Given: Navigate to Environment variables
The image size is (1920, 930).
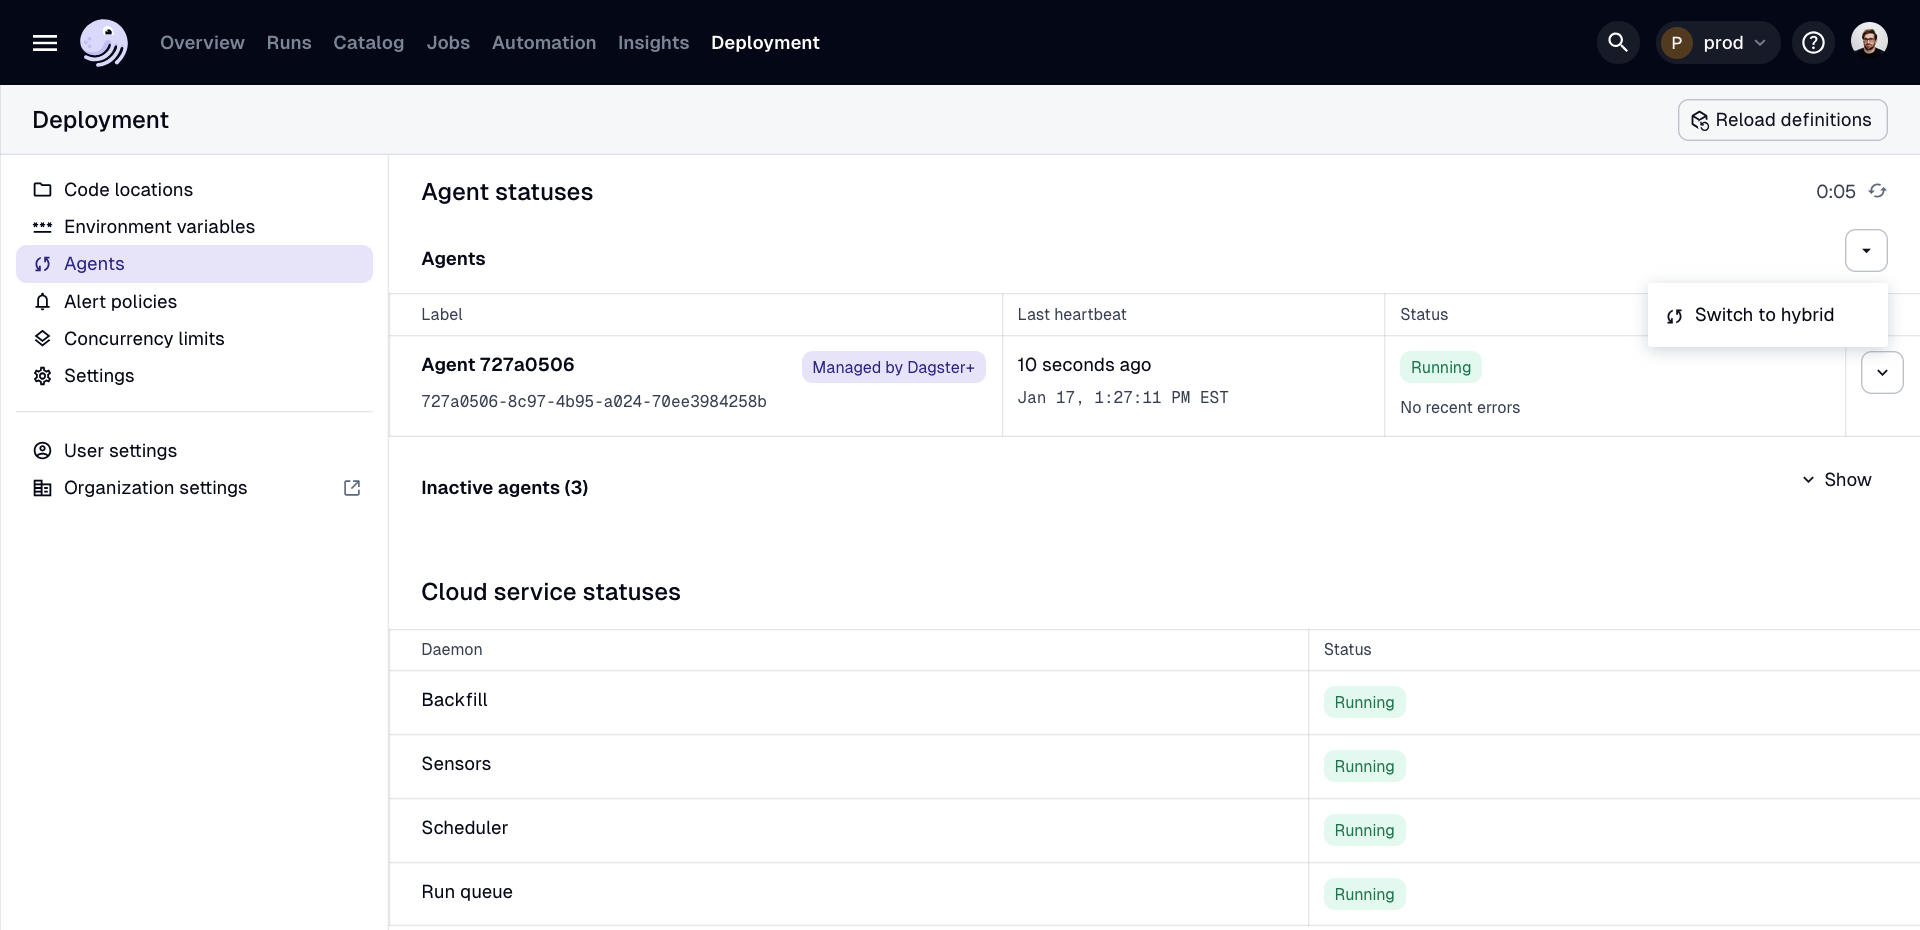Looking at the screenshot, I should tap(159, 227).
